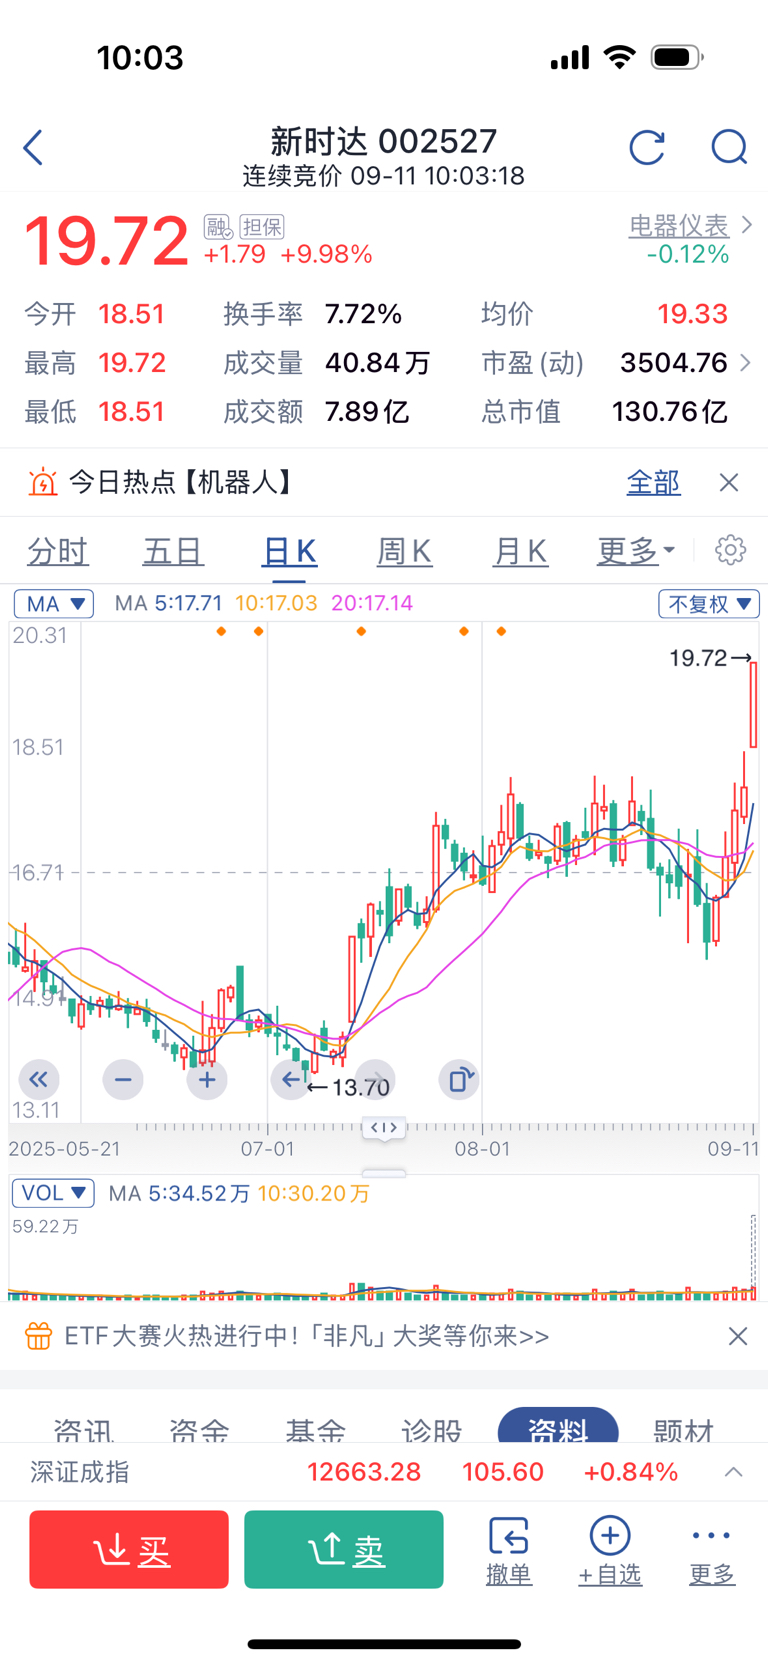Jump chart back with double-left arrows
Screen dimensions: 769x1665
pyautogui.click(x=39, y=1080)
